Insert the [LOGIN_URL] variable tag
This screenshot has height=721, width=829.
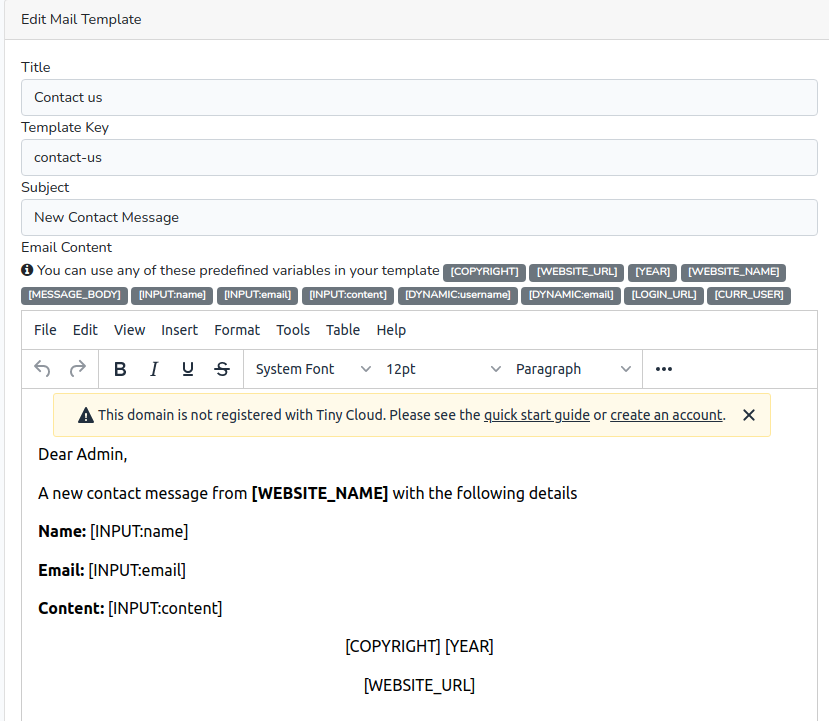(x=663, y=295)
